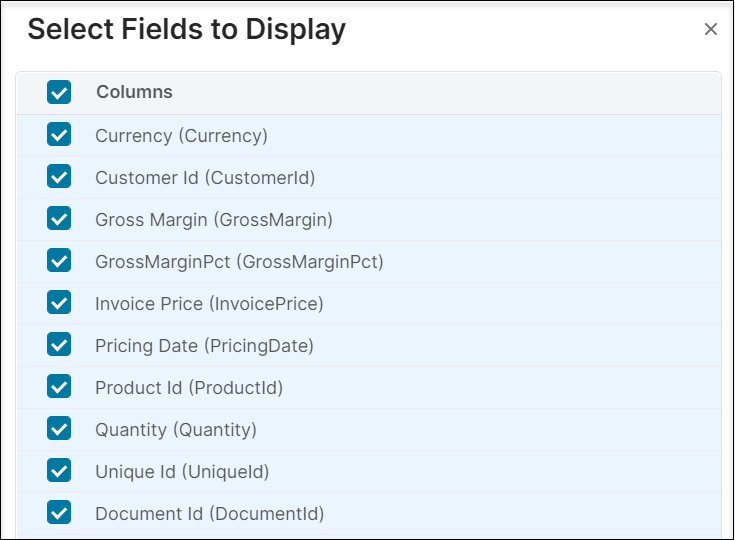This screenshot has height=540, width=735.
Task: Uncheck the Currency field checkbox
Action: point(59,135)
